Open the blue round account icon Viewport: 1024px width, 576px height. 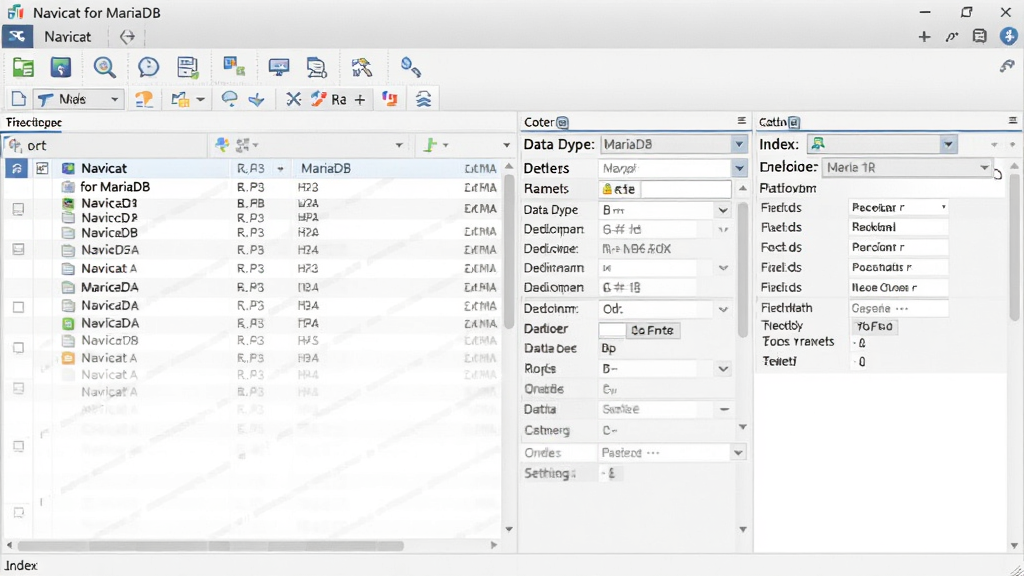click(1009, 37)
